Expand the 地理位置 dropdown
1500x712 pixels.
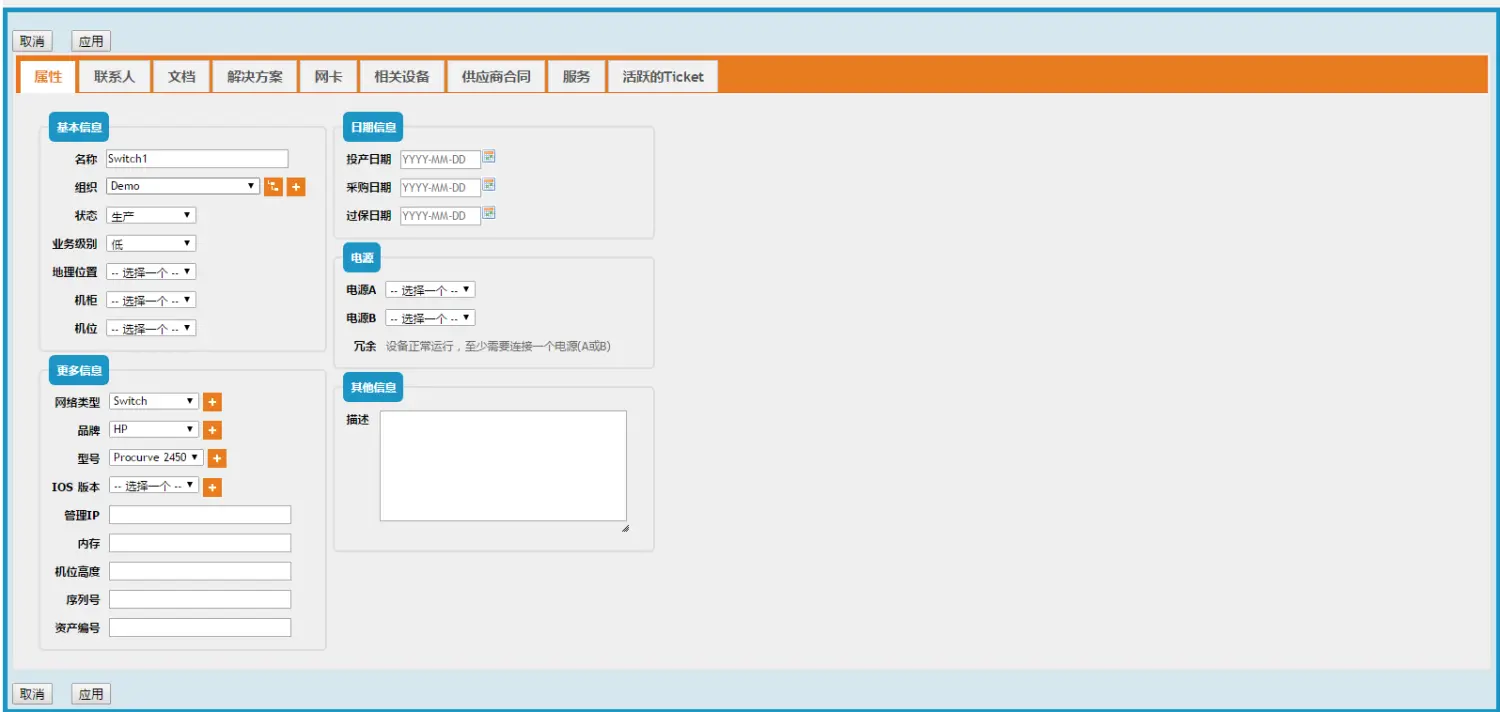[151, 271]
